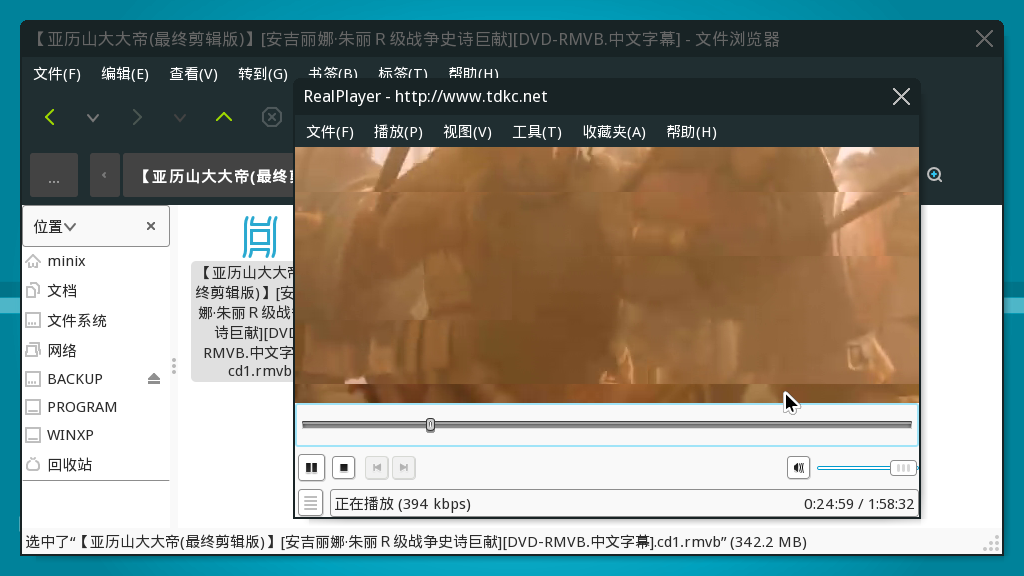Open the forward history dropdown arrow
The image size is (1024, 576).
click(x=180, y=118)
